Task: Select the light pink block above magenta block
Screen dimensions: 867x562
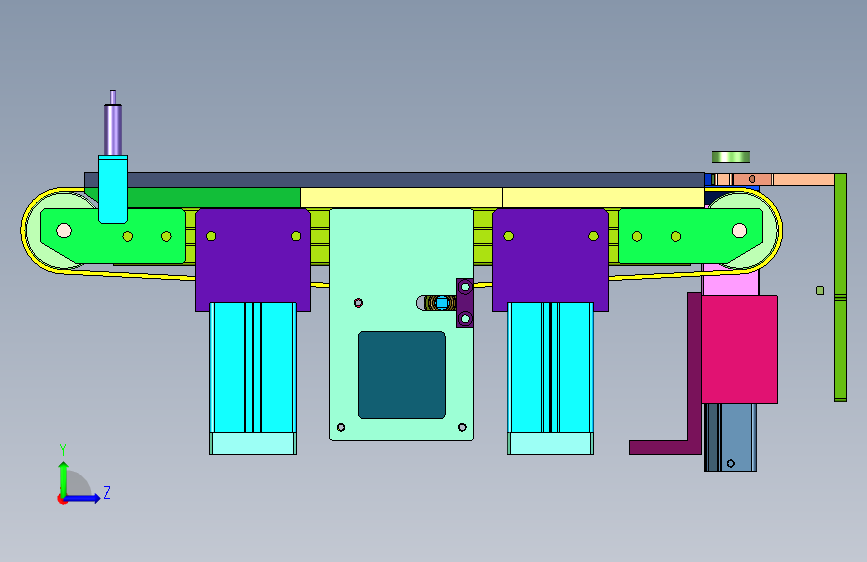Action: tap(730, 282)
